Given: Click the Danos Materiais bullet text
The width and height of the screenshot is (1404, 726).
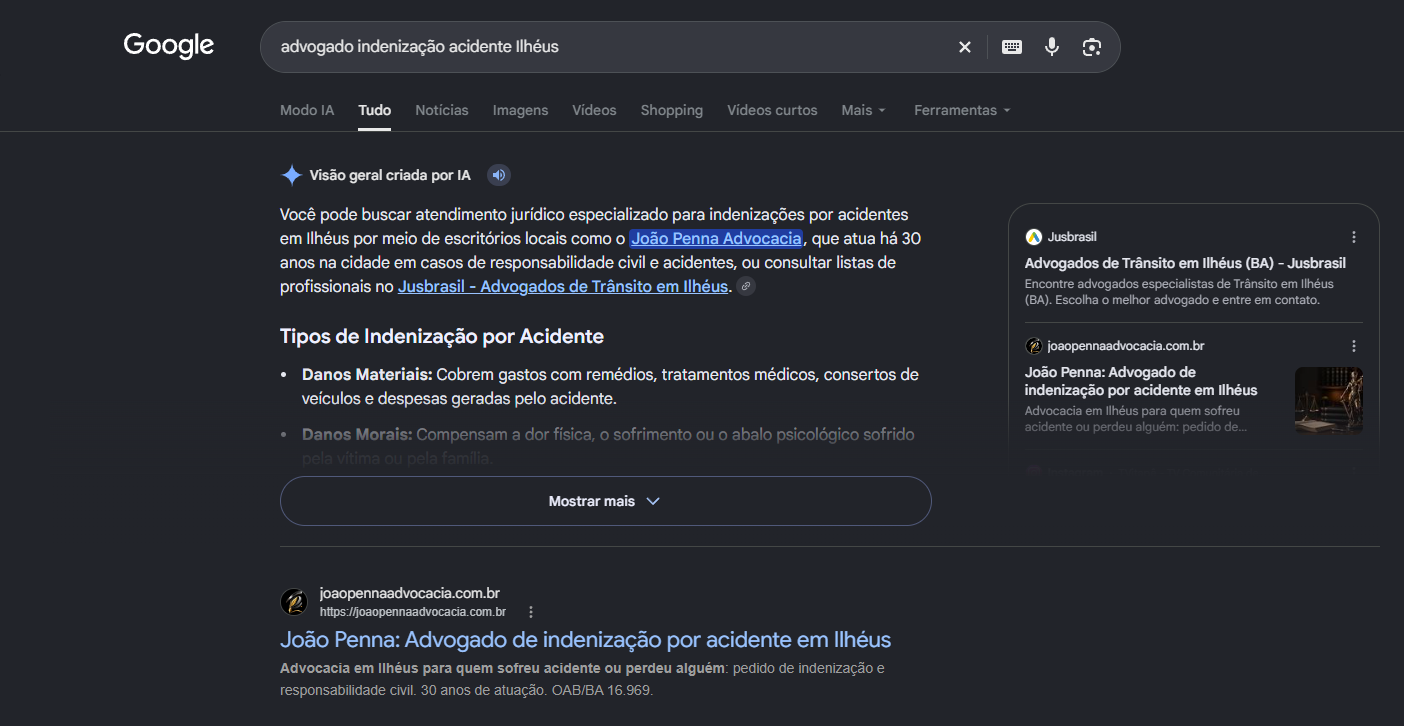Looking at the screenshot, I should tap(610, 386).
